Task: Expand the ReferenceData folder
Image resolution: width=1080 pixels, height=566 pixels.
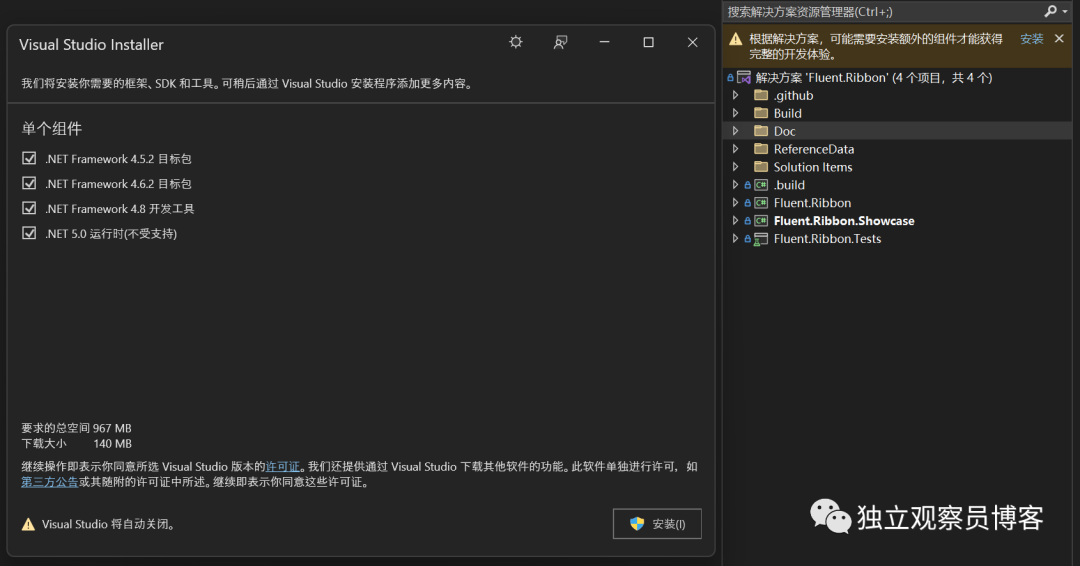Action: (735, 149)
